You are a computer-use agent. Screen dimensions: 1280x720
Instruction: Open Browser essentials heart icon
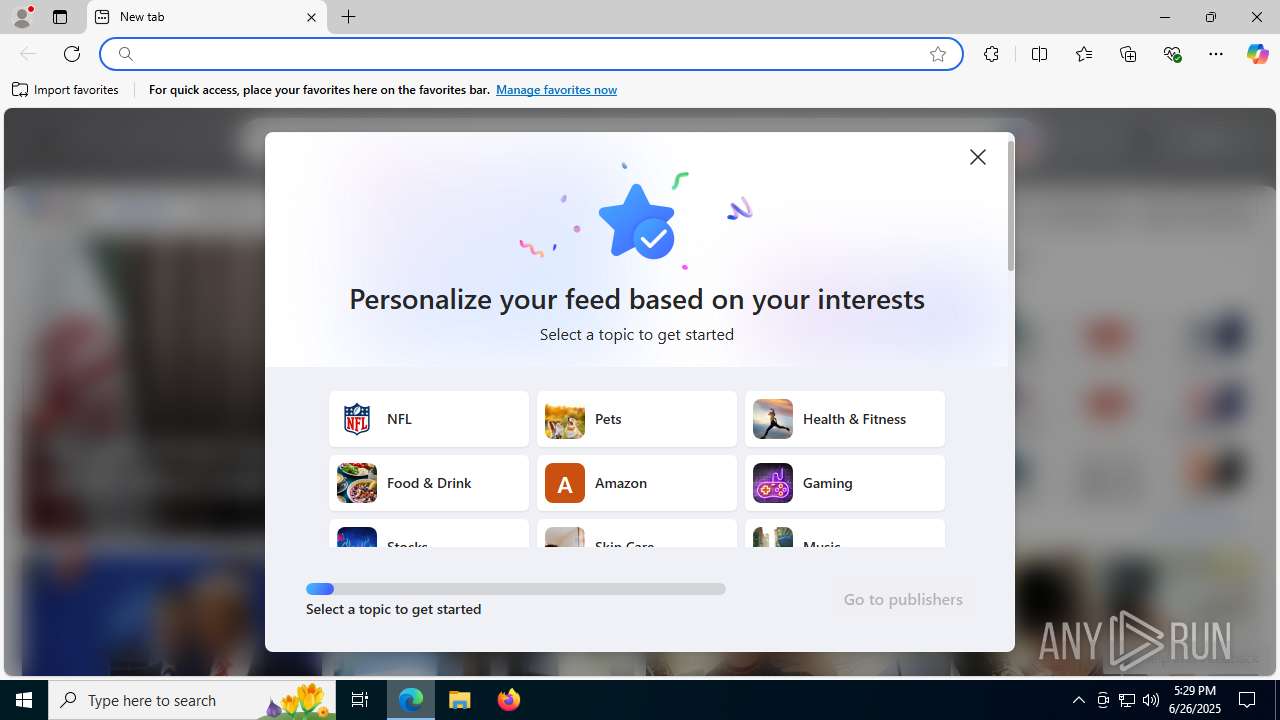1172,54
